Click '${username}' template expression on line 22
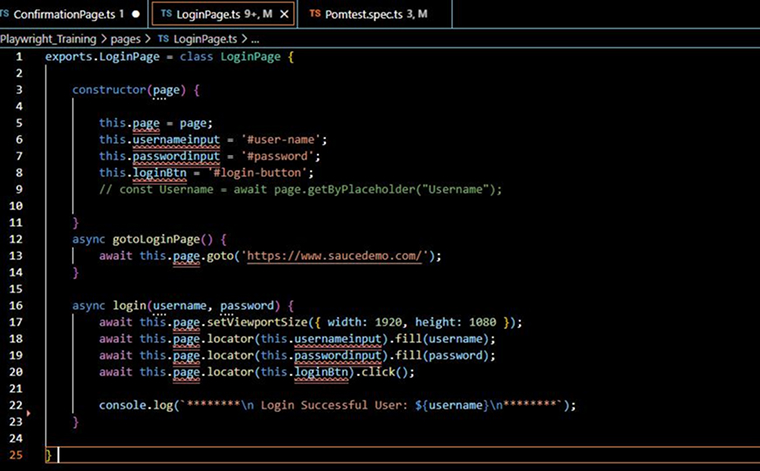 pyautogui.click(x=452, y=405)
